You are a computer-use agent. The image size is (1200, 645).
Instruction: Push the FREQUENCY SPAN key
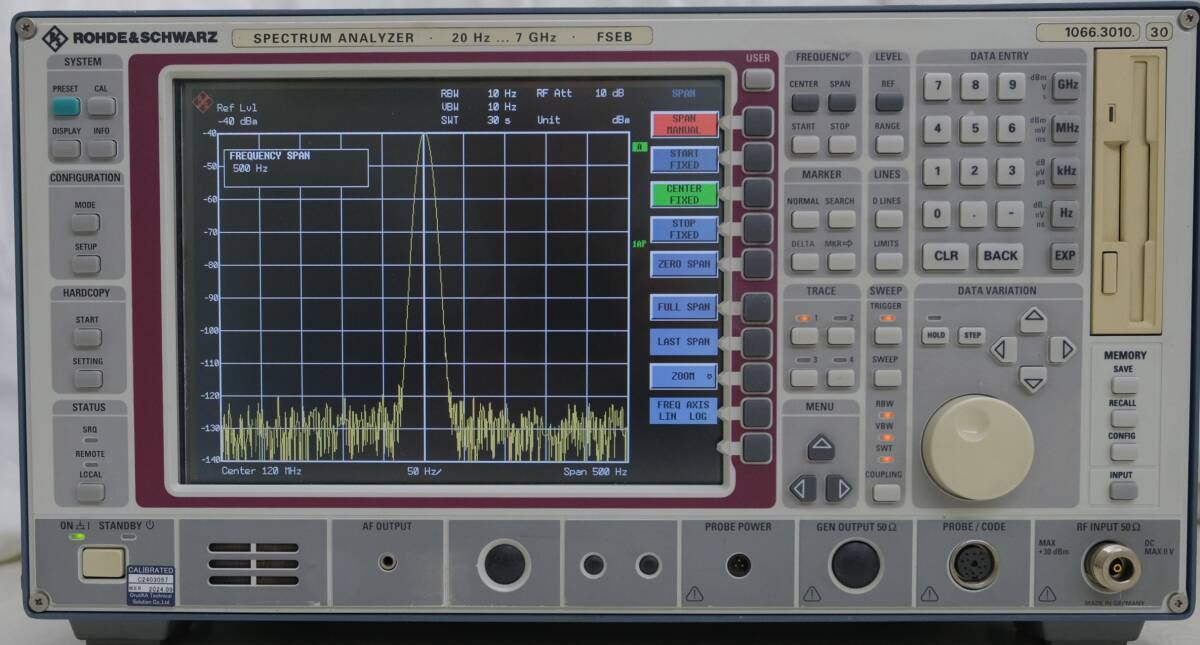click(x=842, y=102)
